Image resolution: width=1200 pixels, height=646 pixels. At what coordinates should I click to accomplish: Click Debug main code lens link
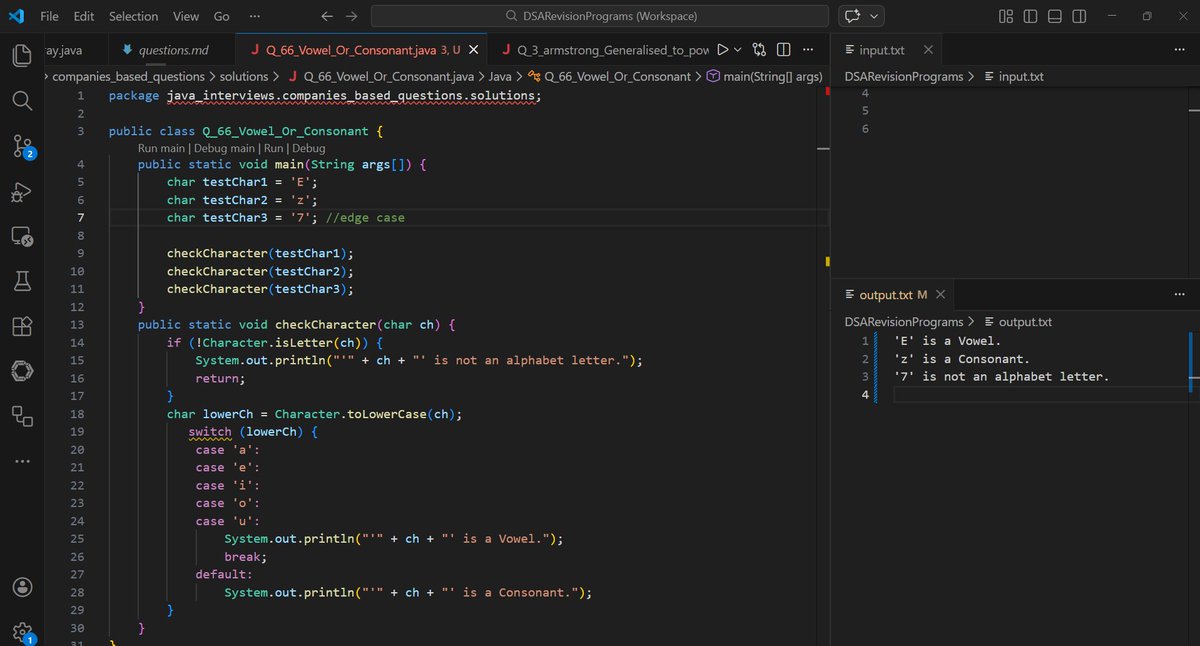[225, 148]
